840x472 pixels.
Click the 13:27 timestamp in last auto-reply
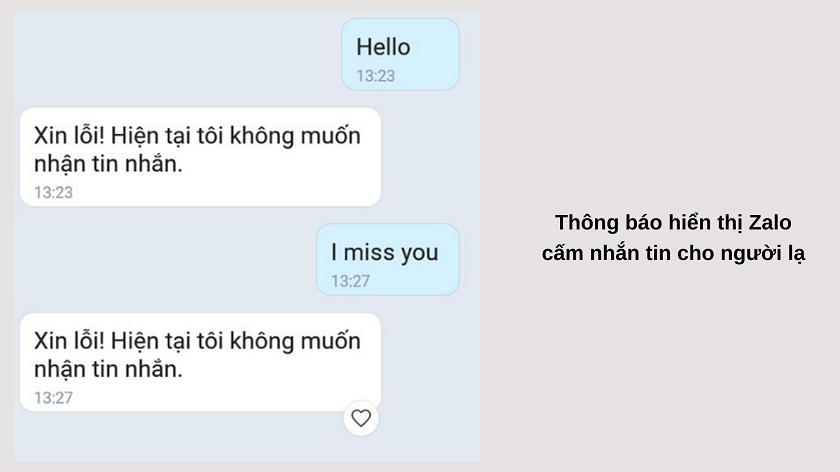[53, 398]
